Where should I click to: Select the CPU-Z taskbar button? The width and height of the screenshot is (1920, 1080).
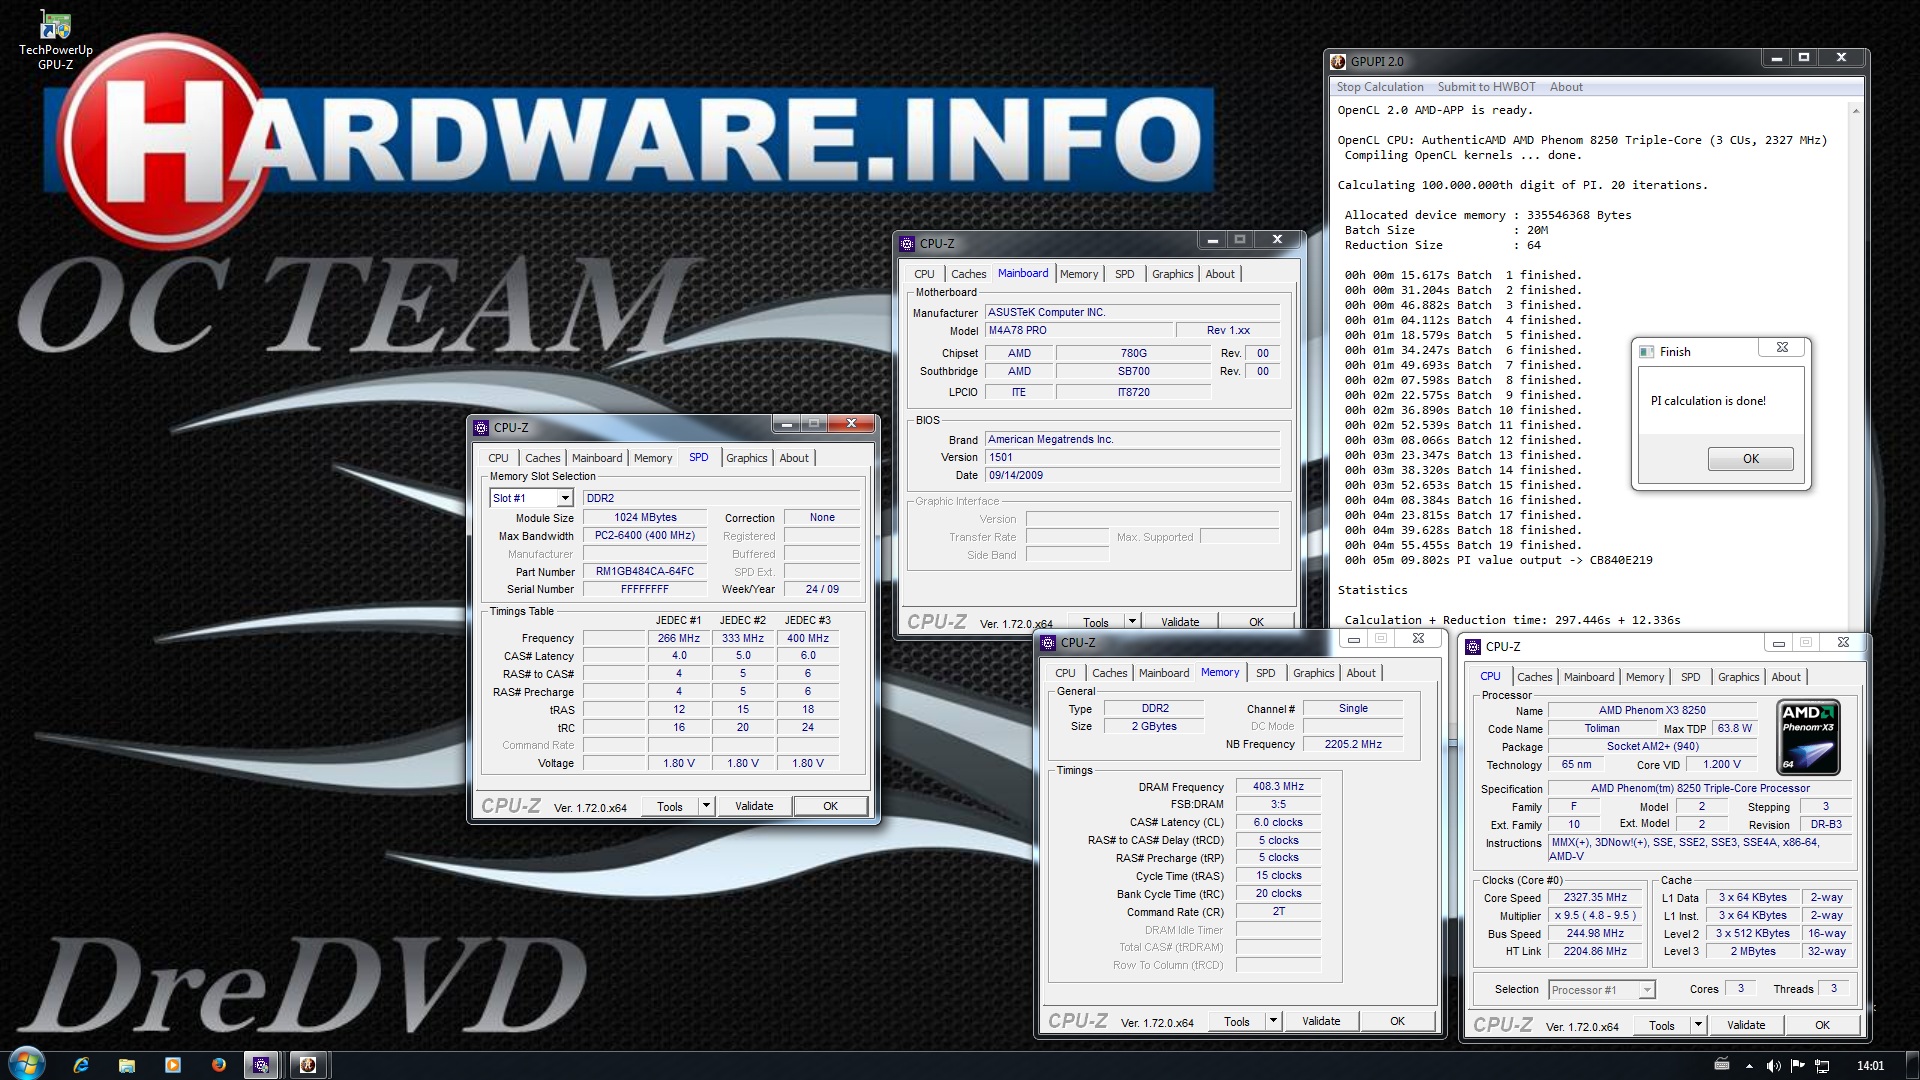point(262,1065)
